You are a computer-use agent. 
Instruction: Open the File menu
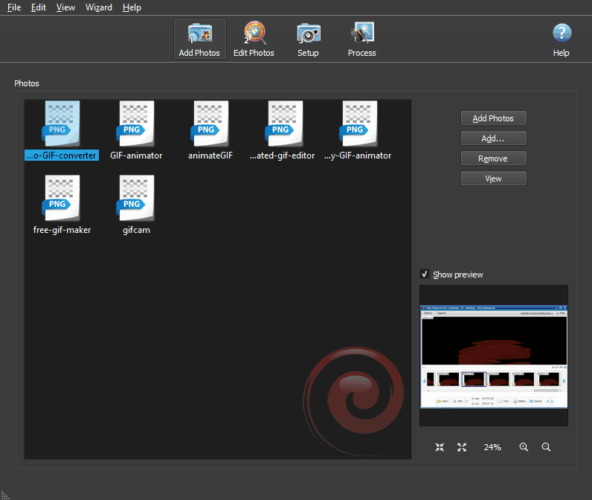pos(14,8)
